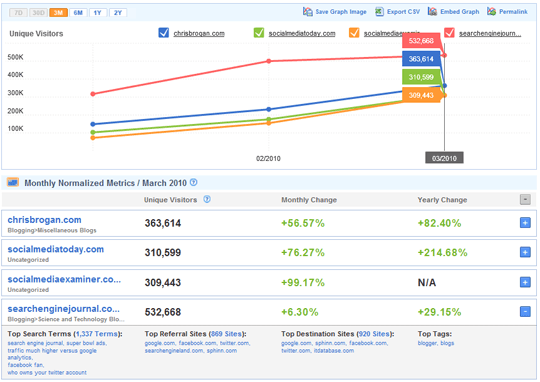Click the 869 Sites referral link
This screenshot has height=382, width=540.
pos(227,334)
